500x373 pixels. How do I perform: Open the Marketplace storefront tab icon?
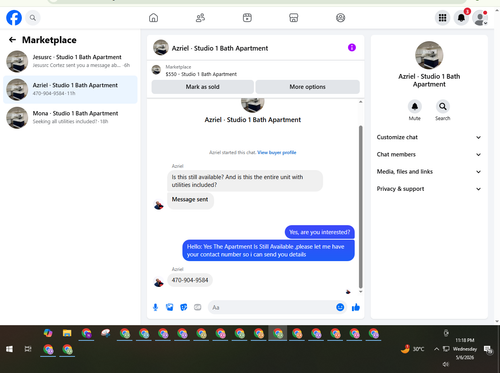tap(294, 18)
